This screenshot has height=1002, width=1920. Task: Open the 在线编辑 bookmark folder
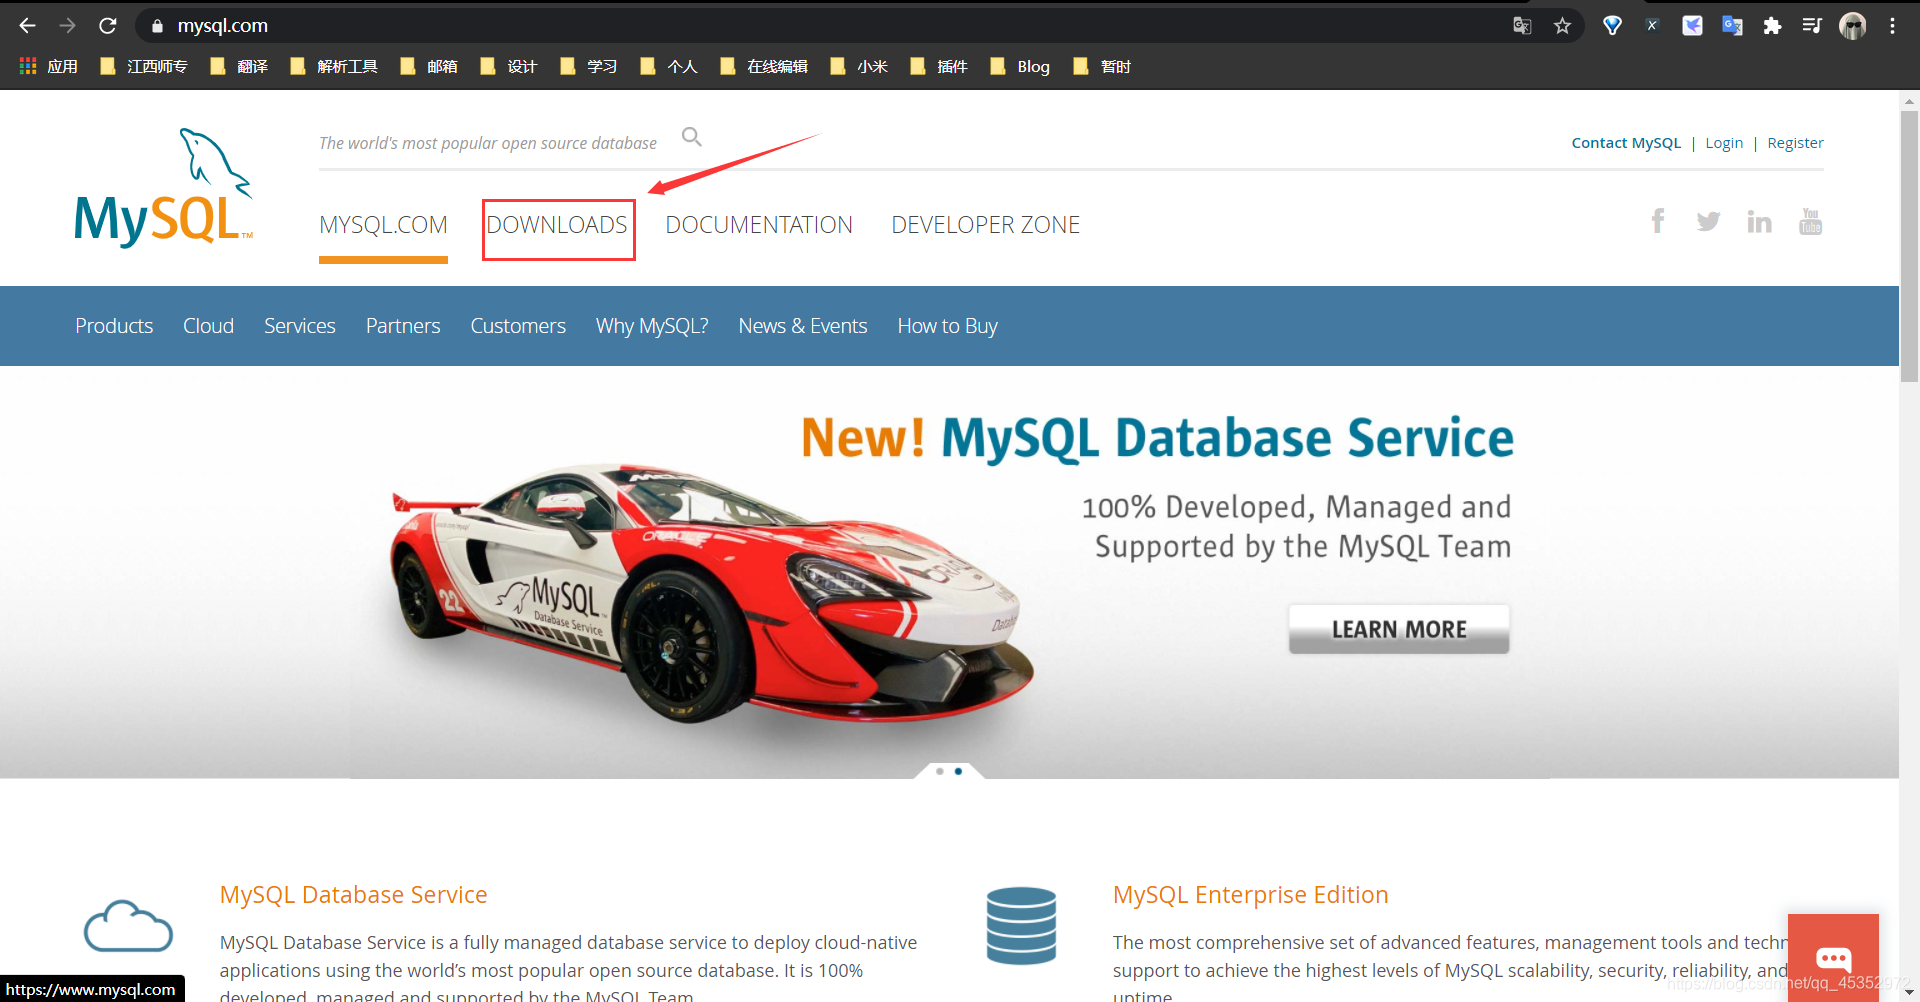[x=764, y=66]
